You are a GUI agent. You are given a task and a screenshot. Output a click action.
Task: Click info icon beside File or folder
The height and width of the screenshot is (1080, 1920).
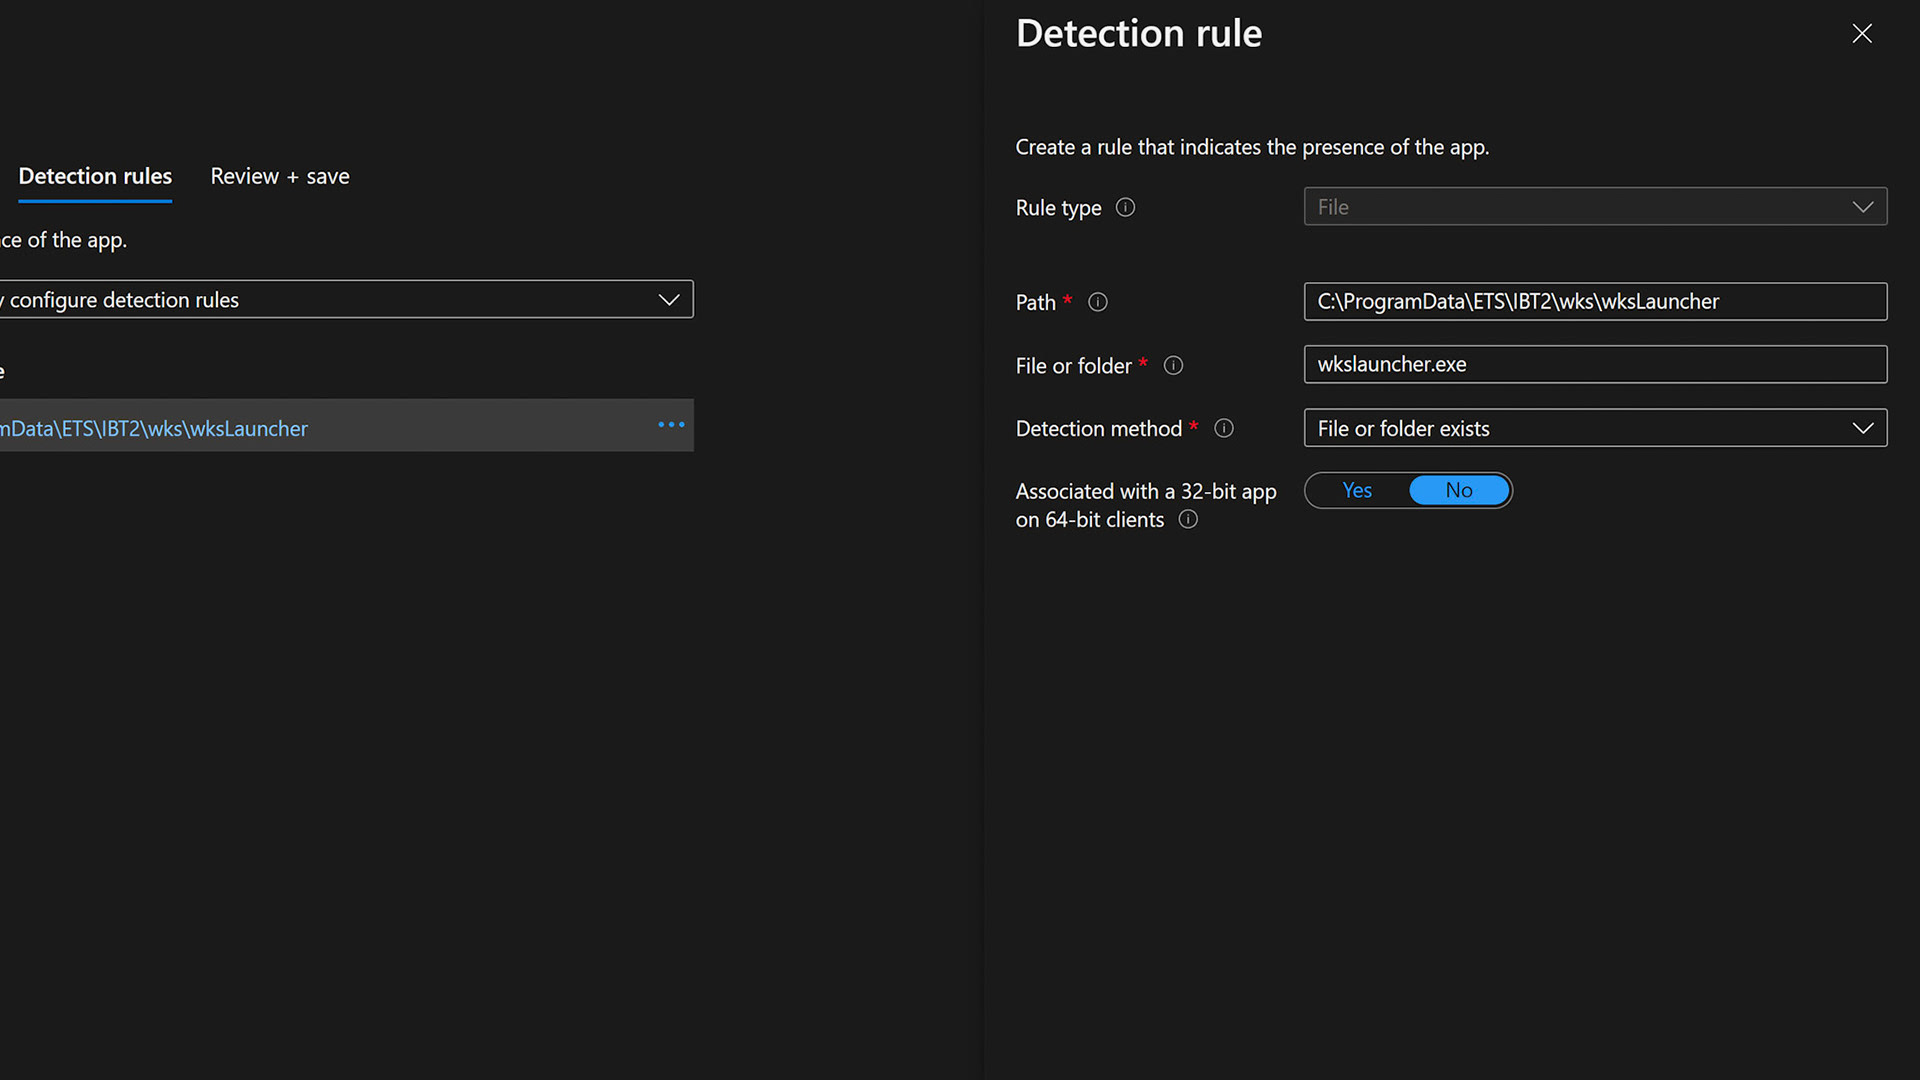1173,366
